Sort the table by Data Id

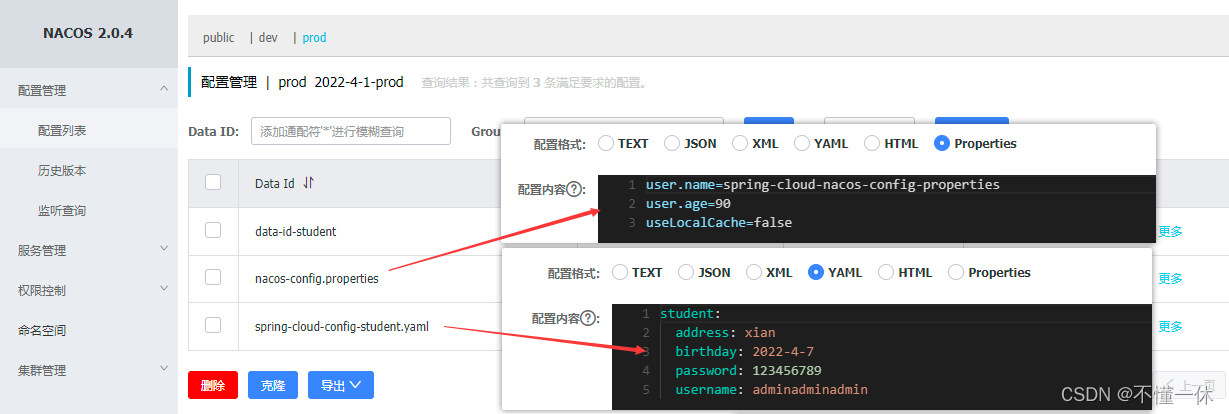(x=308, y=183)
